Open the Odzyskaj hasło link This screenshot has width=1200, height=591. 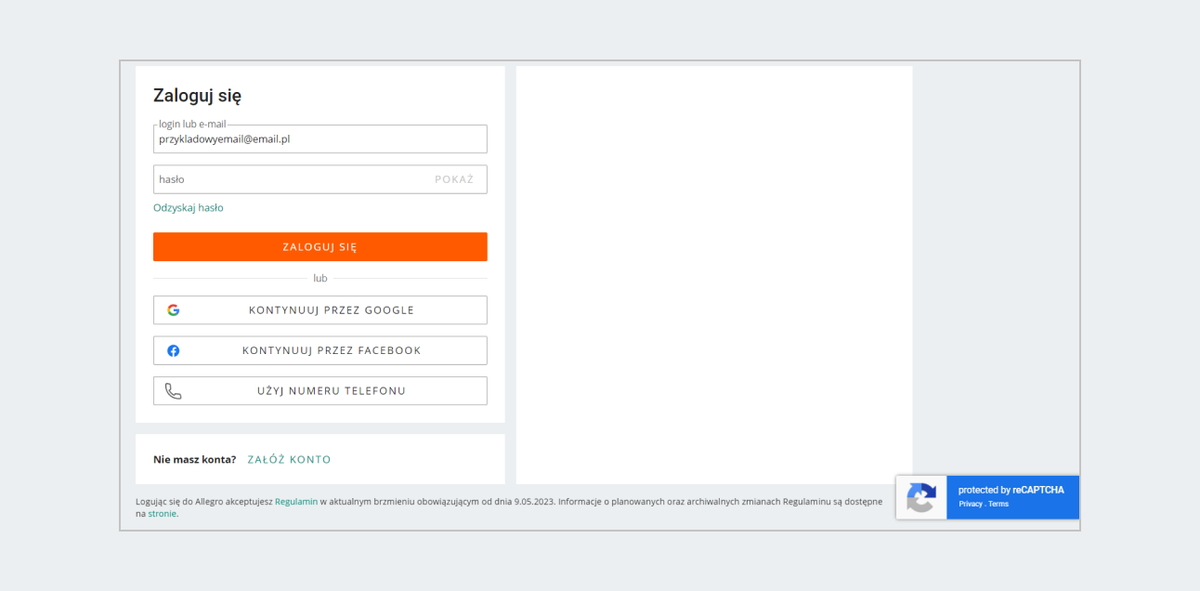188,208
